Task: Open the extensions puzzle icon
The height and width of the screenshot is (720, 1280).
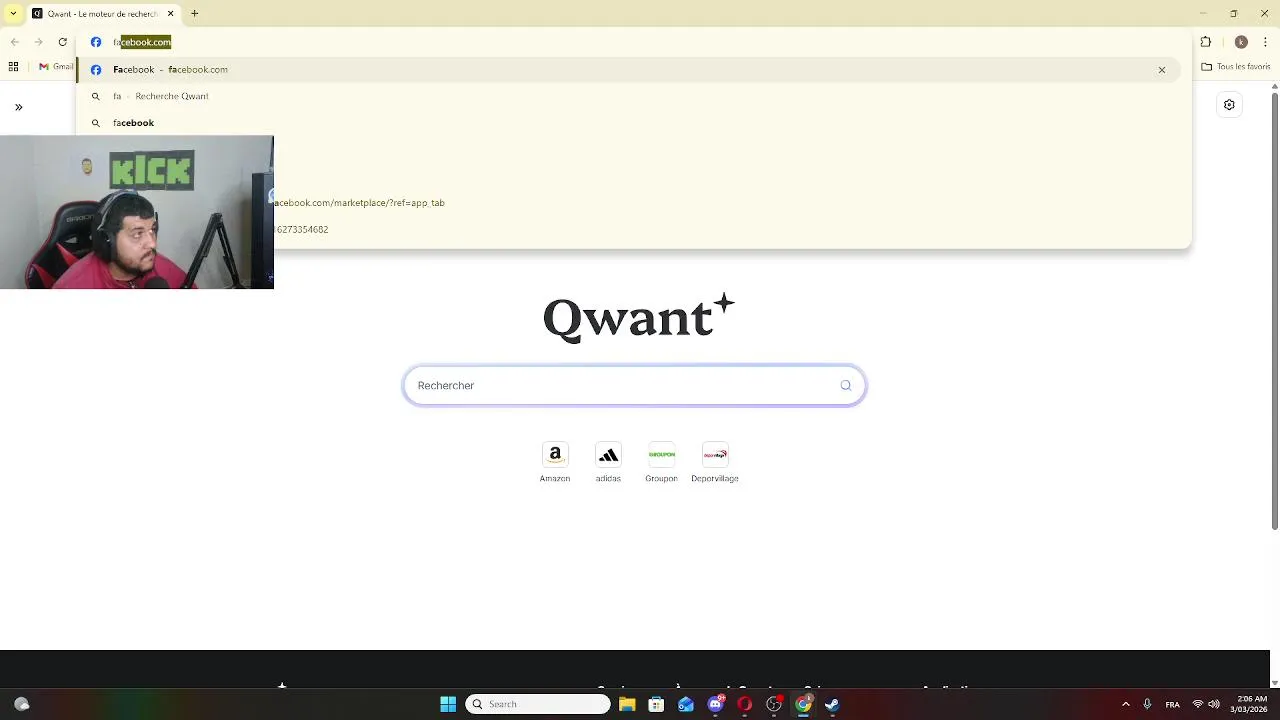Action: point(1206,42)
